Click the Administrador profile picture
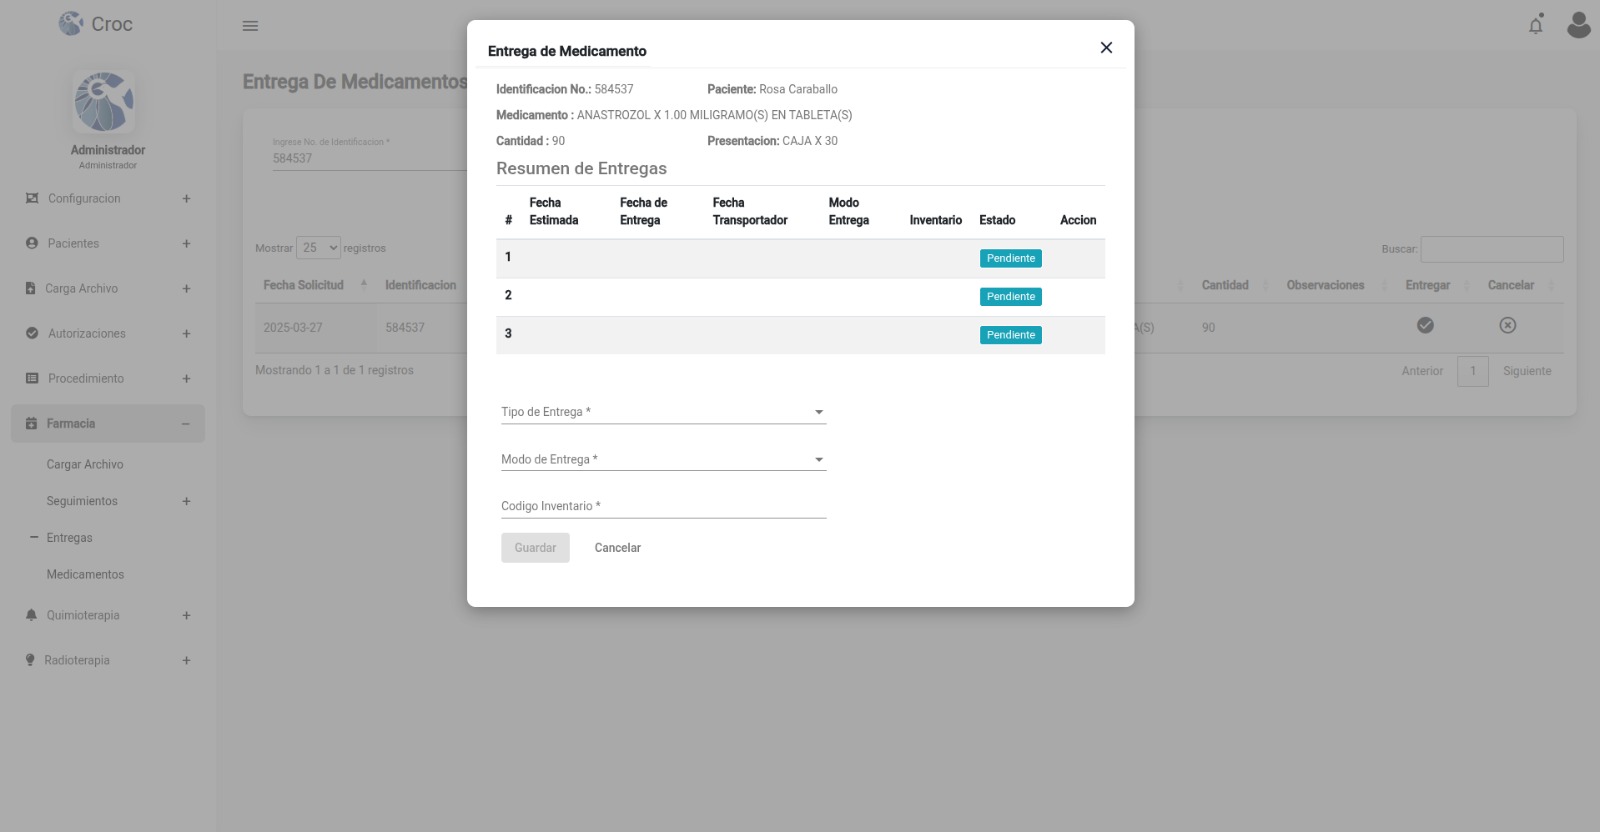Screen dimensions: 1600x832 tap(104, 102)
